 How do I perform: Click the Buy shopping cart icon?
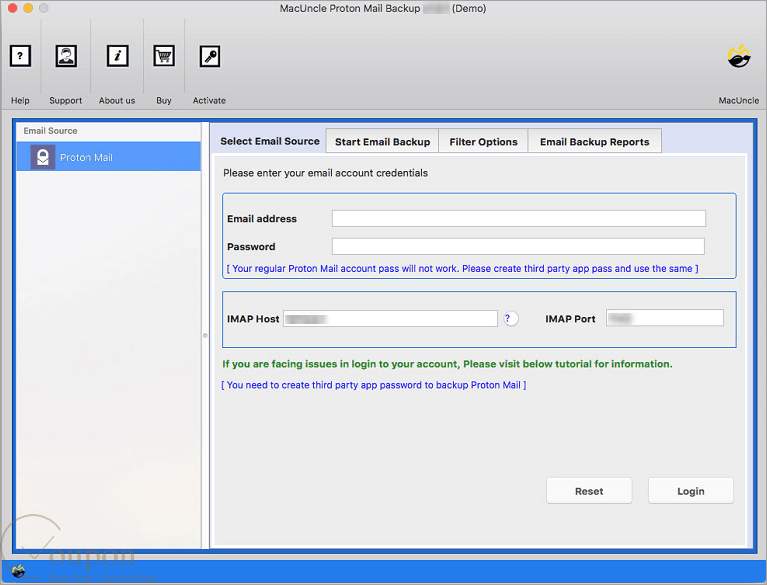tap(164, 56)
